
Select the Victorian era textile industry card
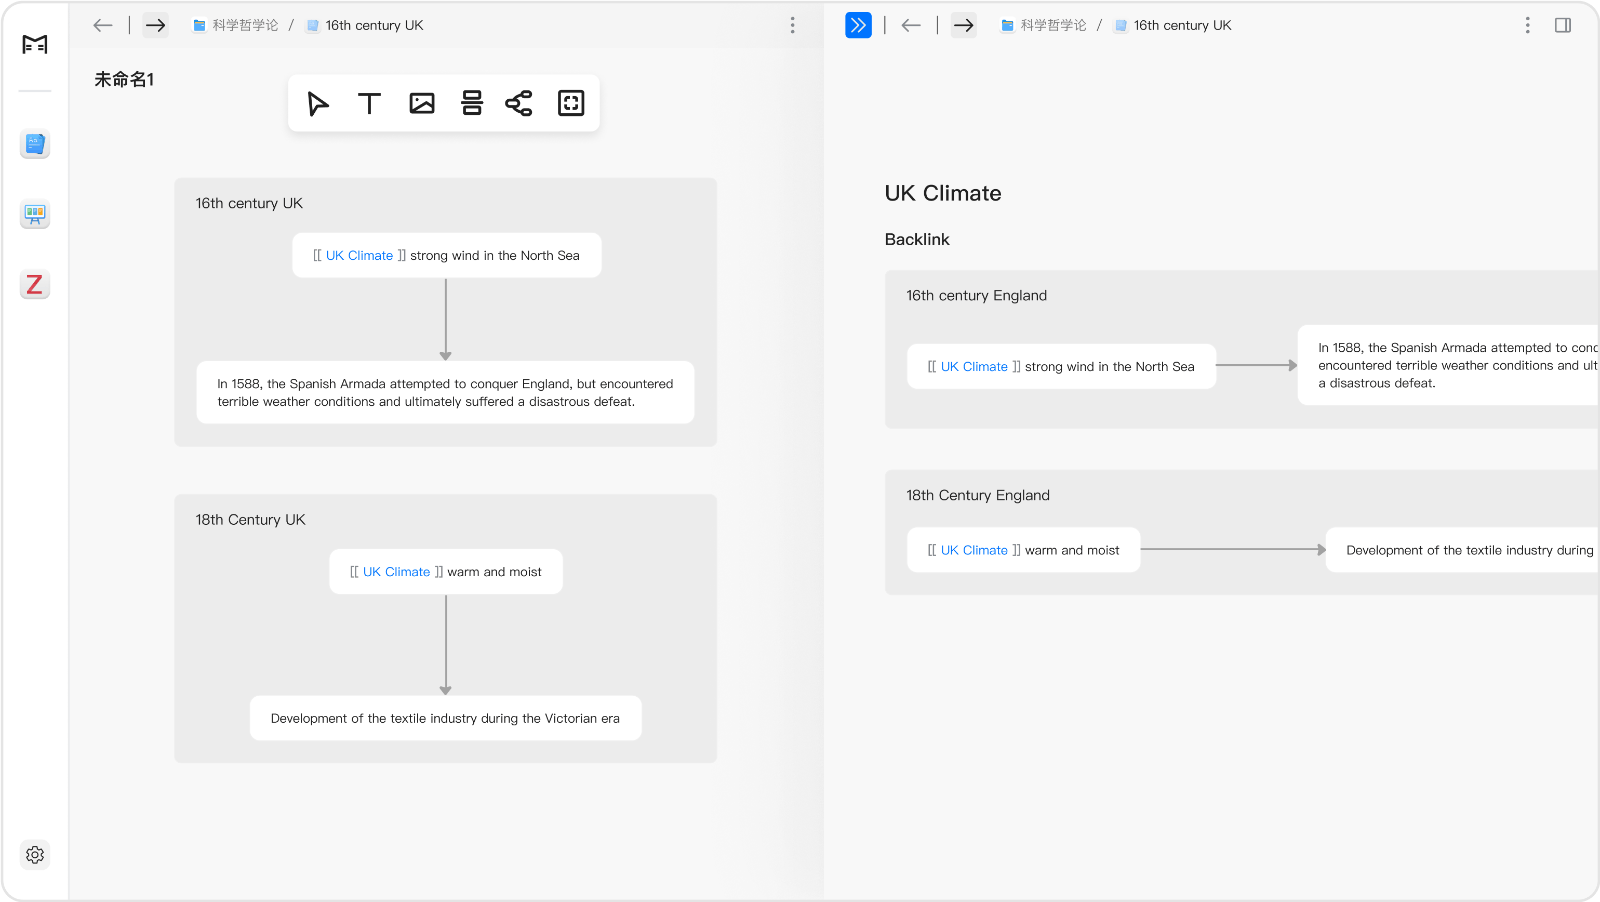point(445,719)
